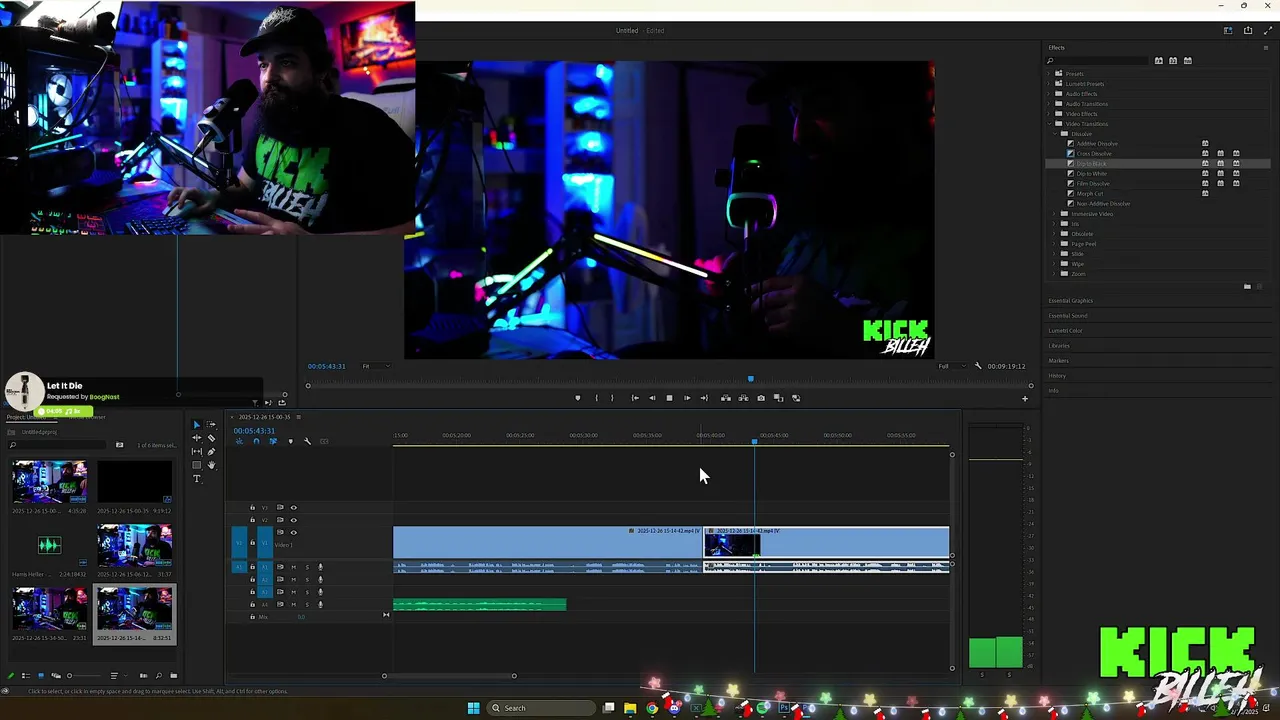Toggle timeline snapping magnet icon
This screenshot has height=720, width=1280.
click(x=256, y=441)
